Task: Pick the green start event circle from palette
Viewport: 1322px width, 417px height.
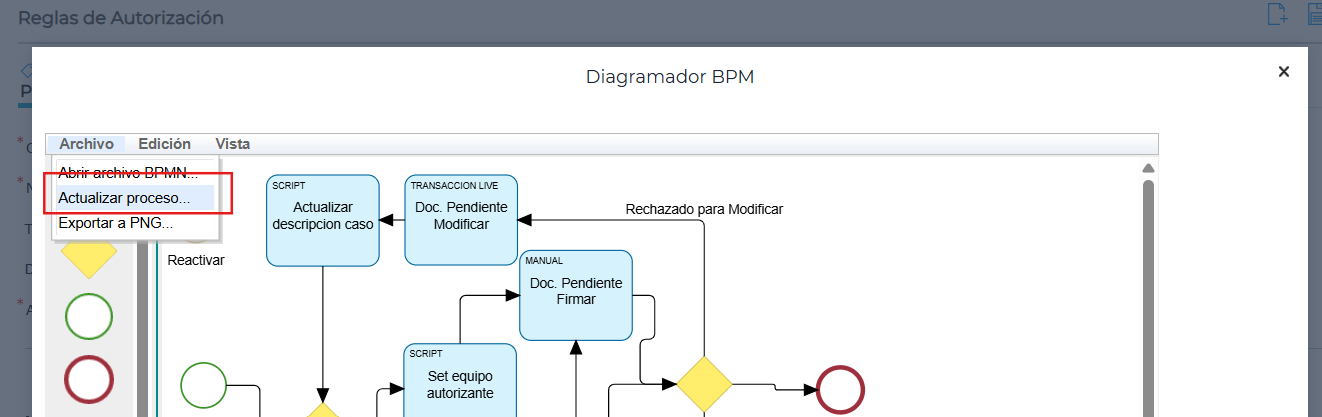Action: [89, 317]
